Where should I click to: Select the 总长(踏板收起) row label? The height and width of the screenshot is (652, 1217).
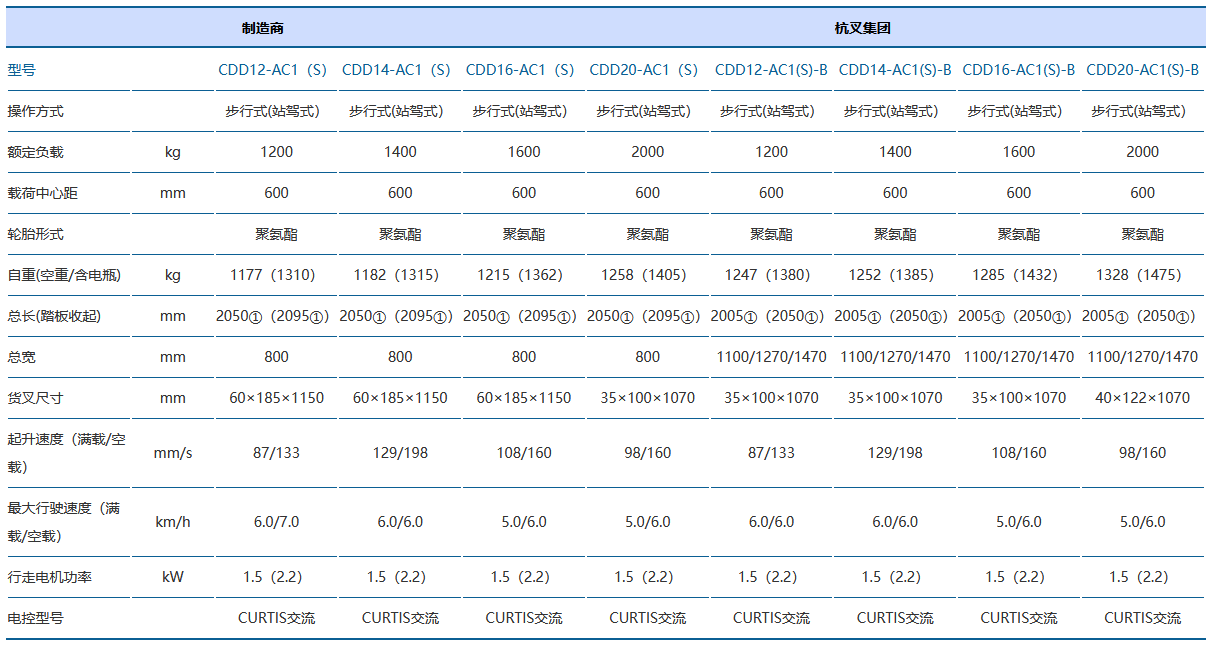coord(54,316)
